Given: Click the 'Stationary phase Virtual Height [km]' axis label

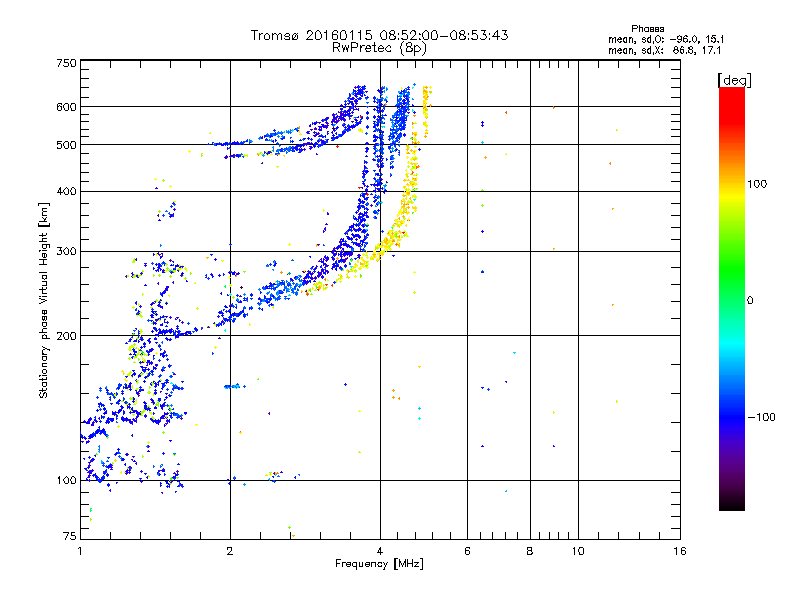Looking at the screenshot, I should [44, 300].
